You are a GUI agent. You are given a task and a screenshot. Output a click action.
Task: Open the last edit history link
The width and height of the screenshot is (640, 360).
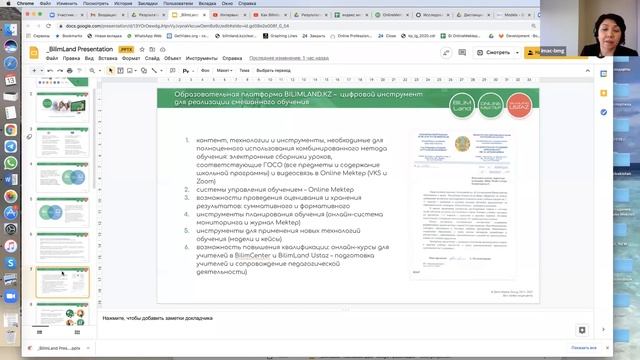[289, 58]
